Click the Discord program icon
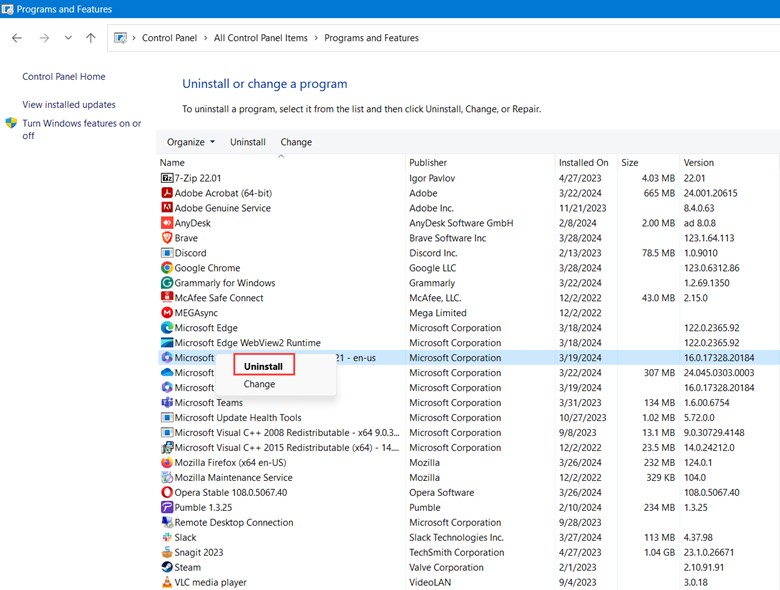Image resolution: width=780 pixels, height=590 pixels. tap(167, 253)
